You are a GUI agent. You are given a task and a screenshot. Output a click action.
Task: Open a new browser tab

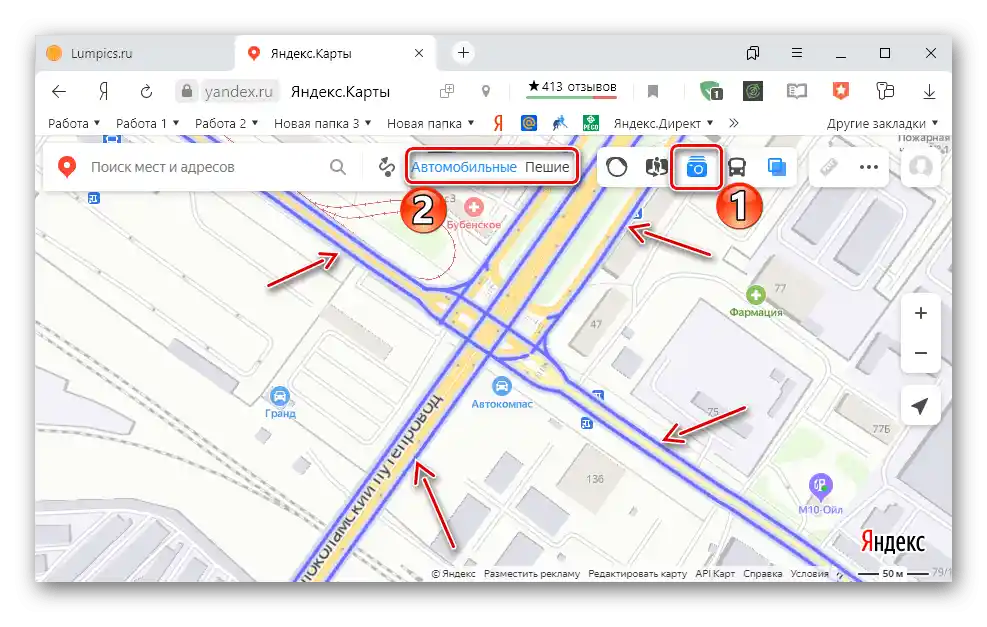(x=463, y=53)
